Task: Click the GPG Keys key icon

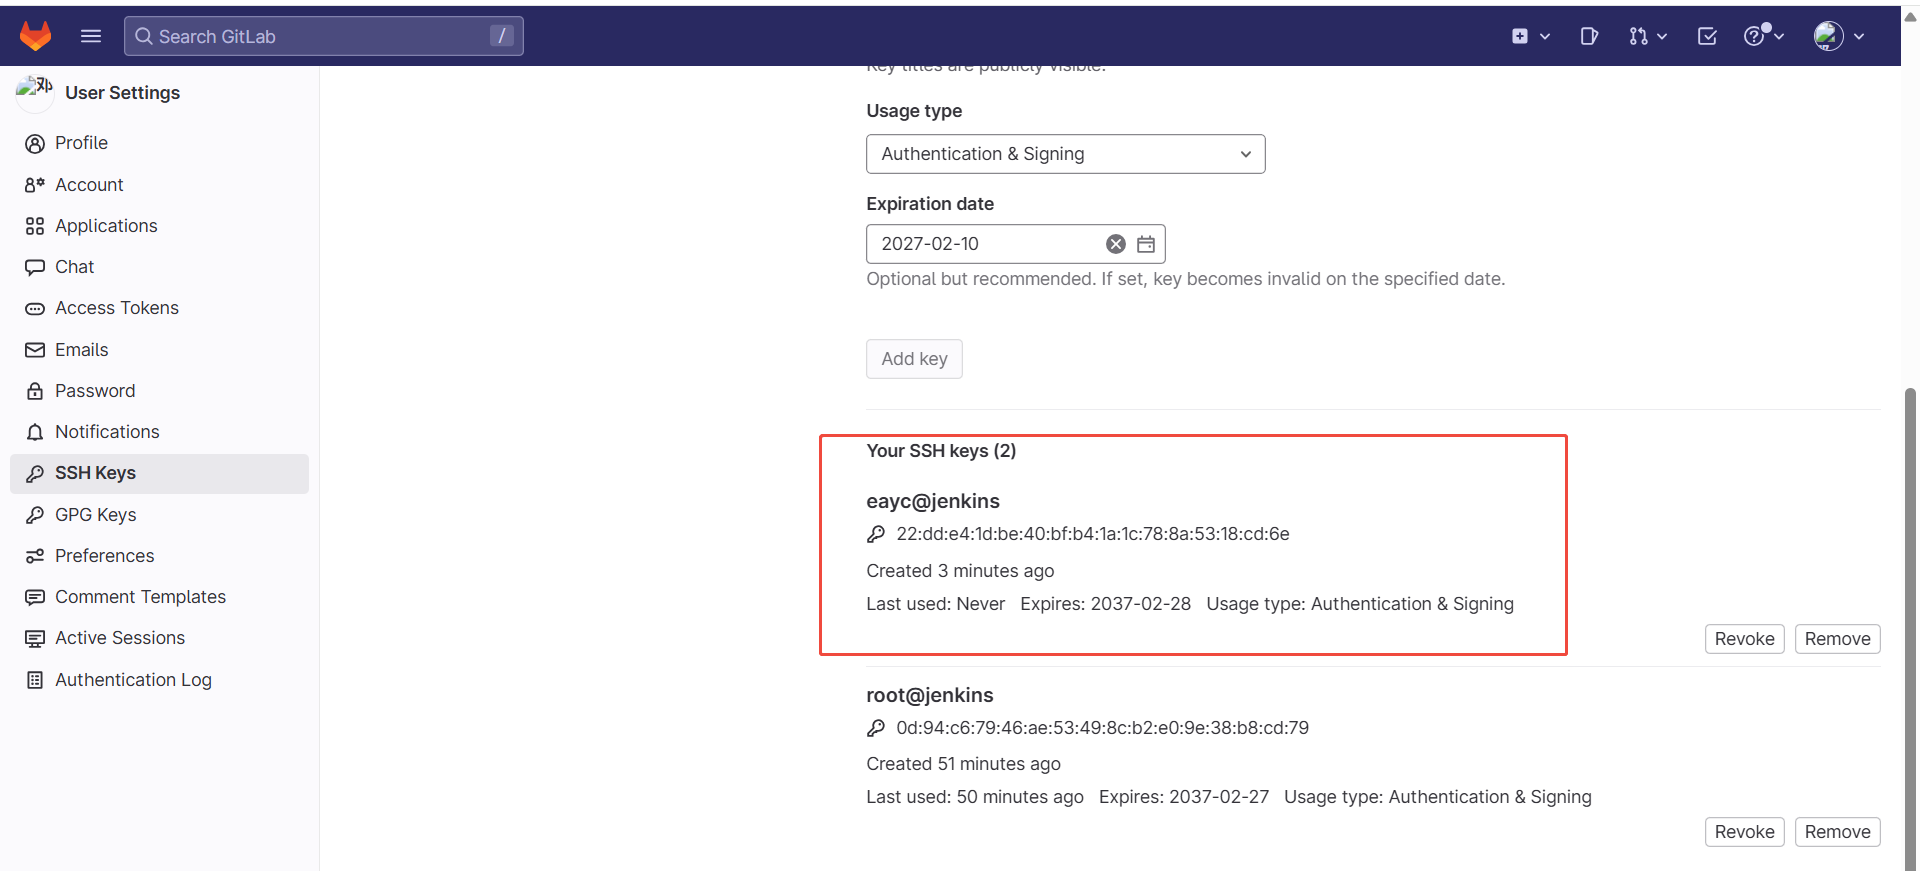Action: (x=35, y=515)
